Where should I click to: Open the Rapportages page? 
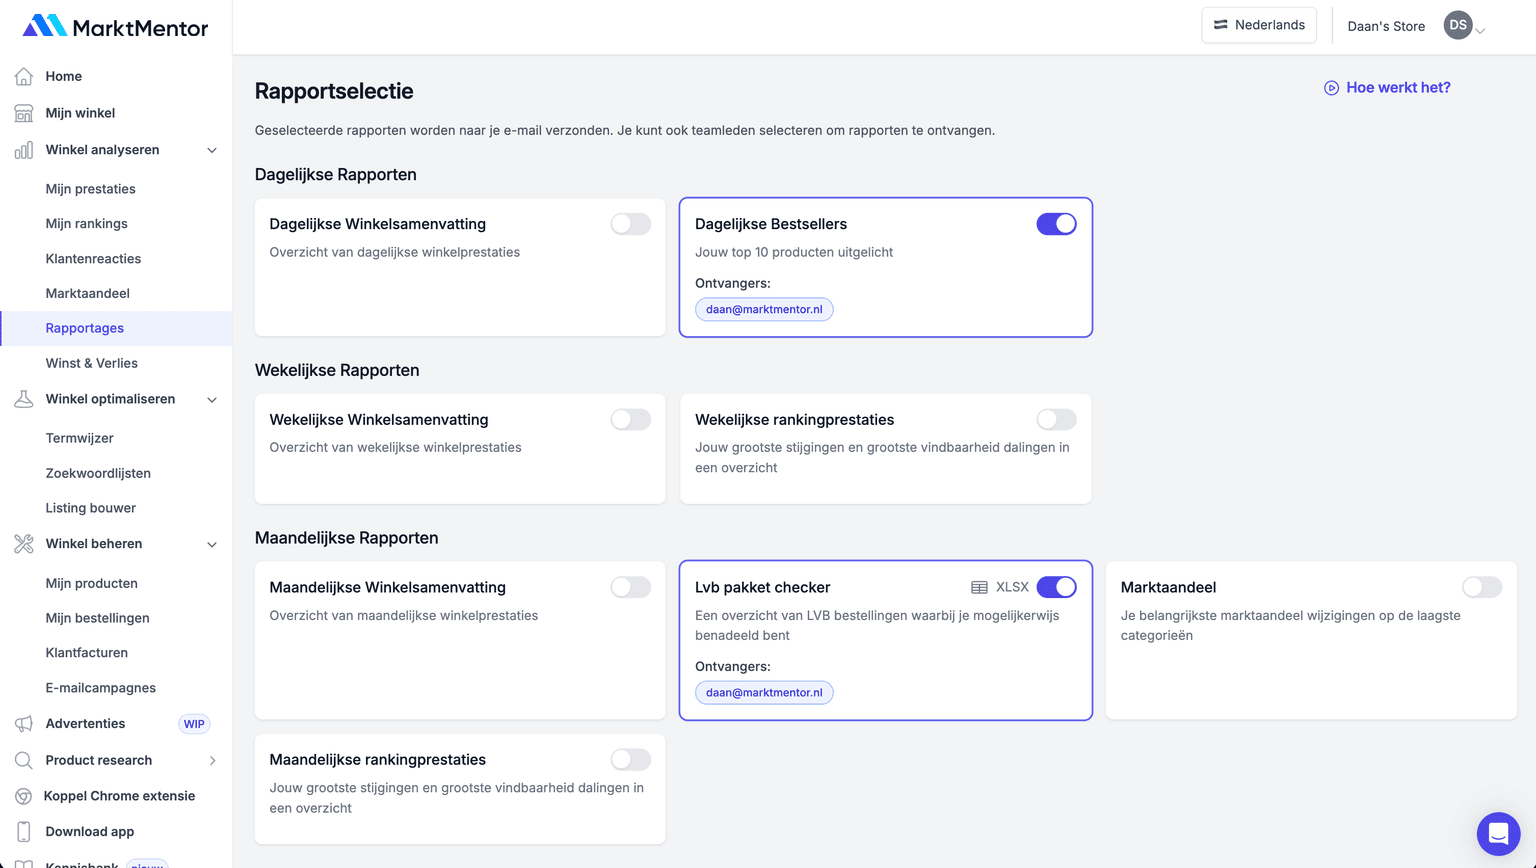point(85,327)
